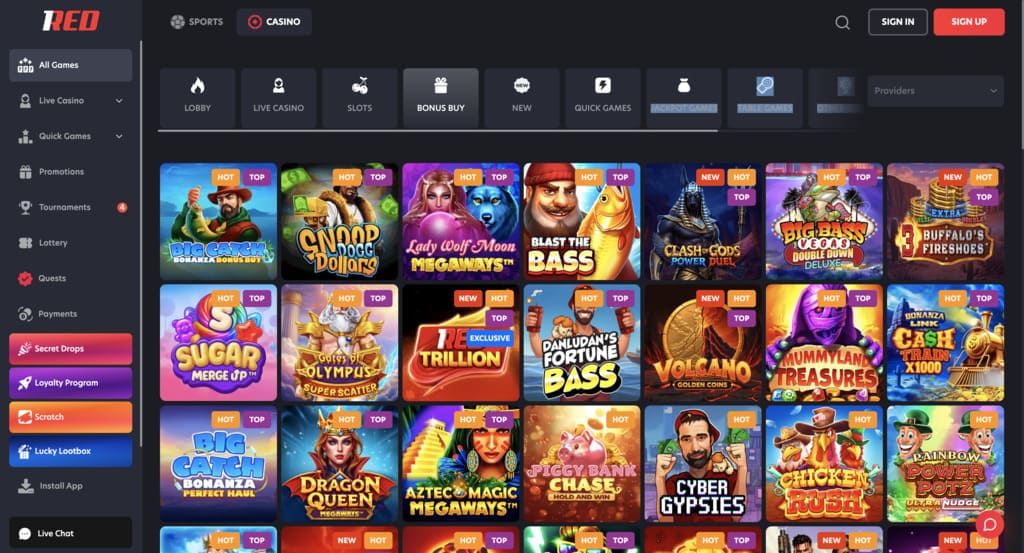Click the Bonus Buy gift icon
1024x553 pixels.
pyautogui.click(x=441, y=86)
